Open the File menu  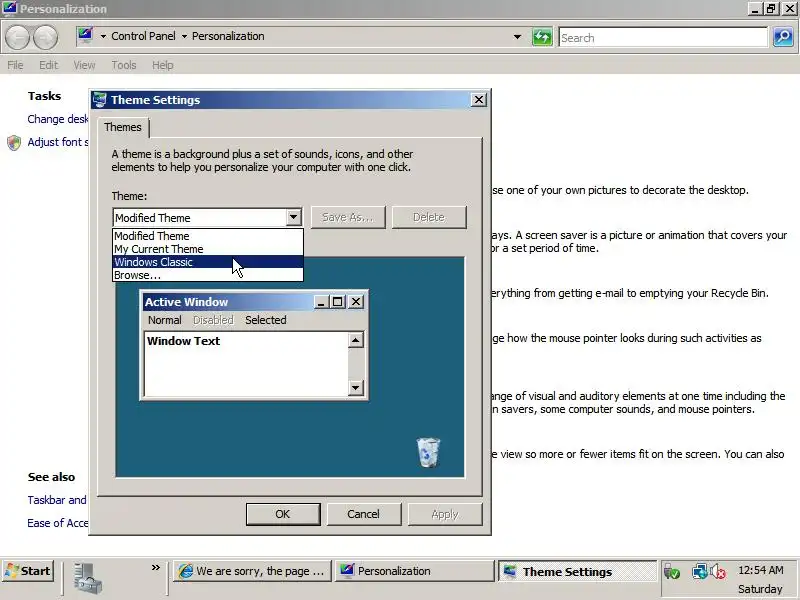click(15, 65)
